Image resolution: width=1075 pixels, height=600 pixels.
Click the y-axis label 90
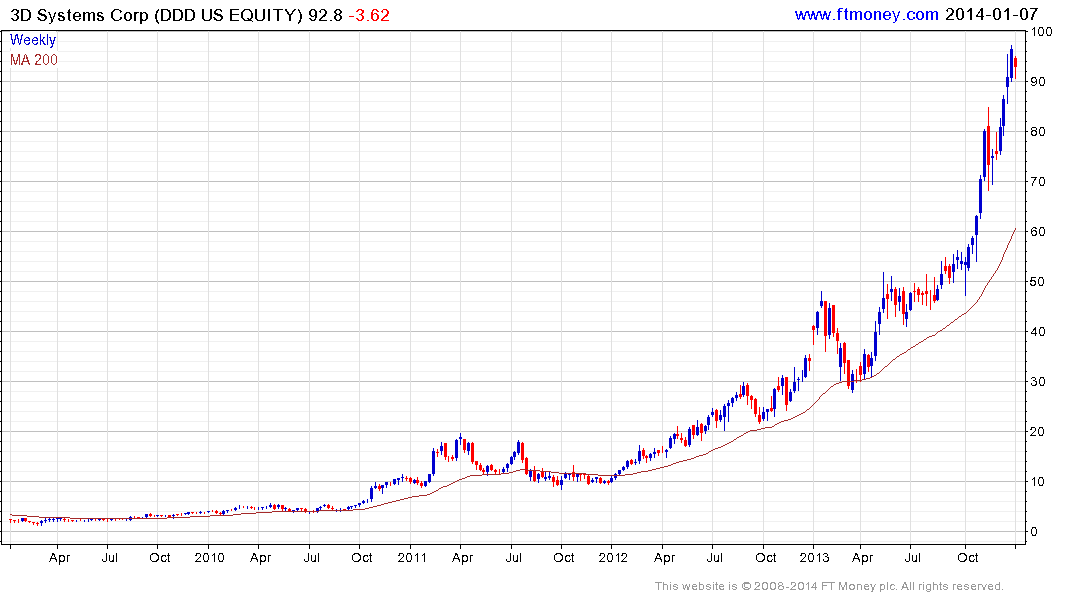pyautogui.click(x=1038, y=82)
